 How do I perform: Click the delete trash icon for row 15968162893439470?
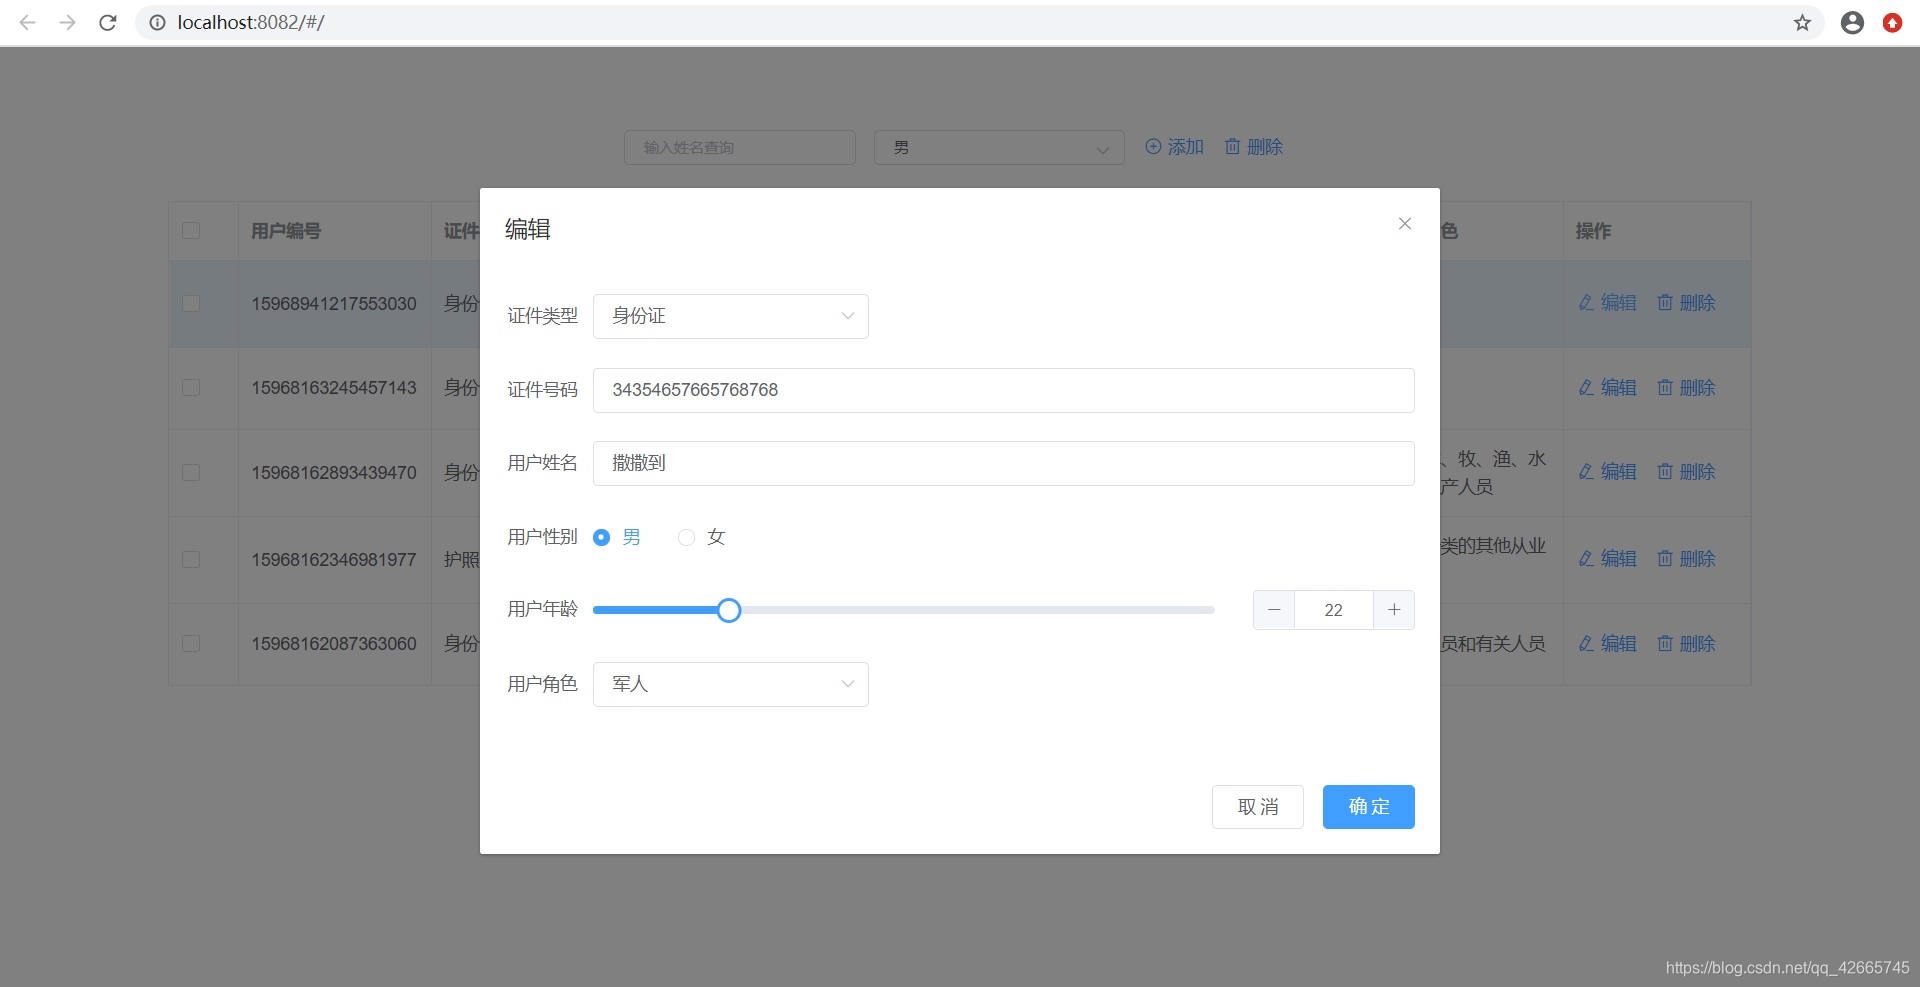pyautogui.click(x=1665, y=471)
